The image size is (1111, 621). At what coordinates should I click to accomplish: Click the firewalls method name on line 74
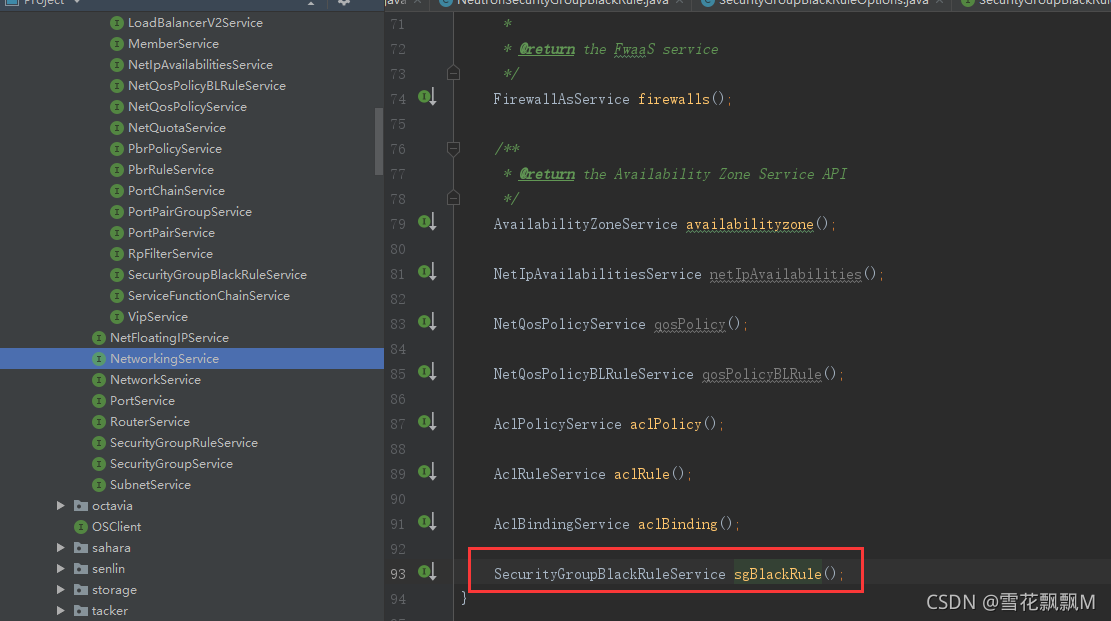673,99
